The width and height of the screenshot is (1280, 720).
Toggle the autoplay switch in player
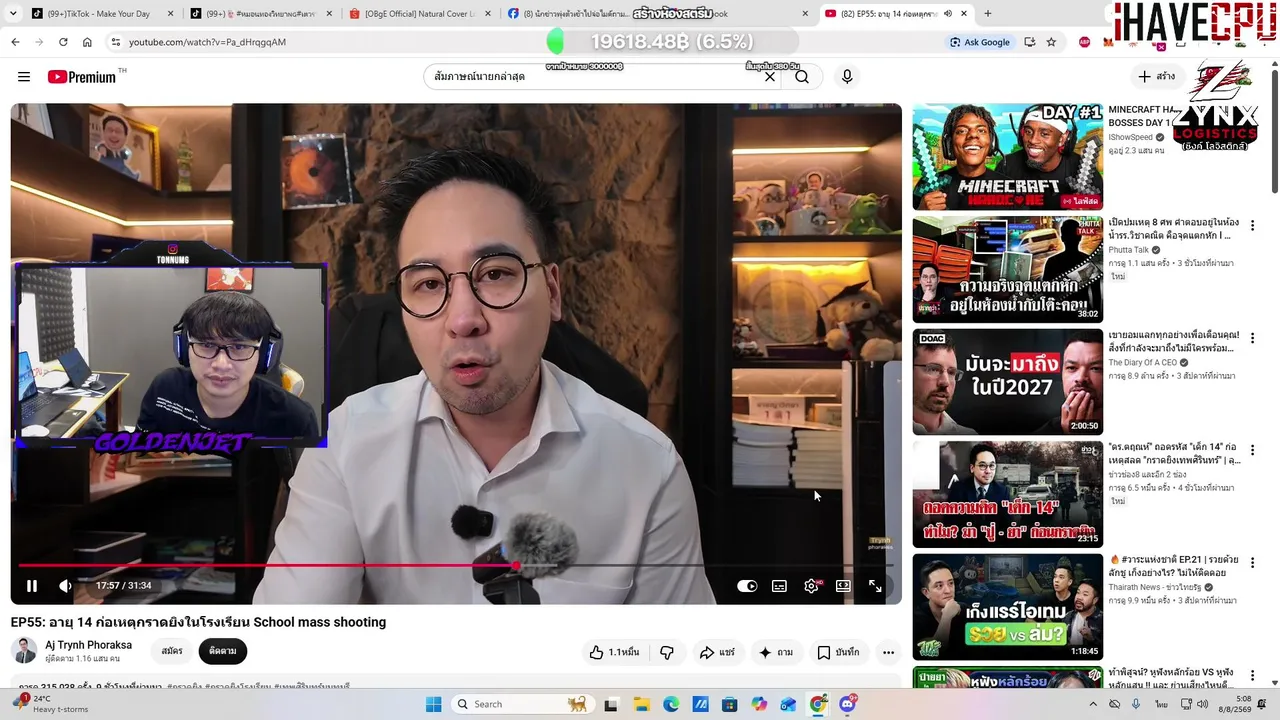tap(747, 586)
